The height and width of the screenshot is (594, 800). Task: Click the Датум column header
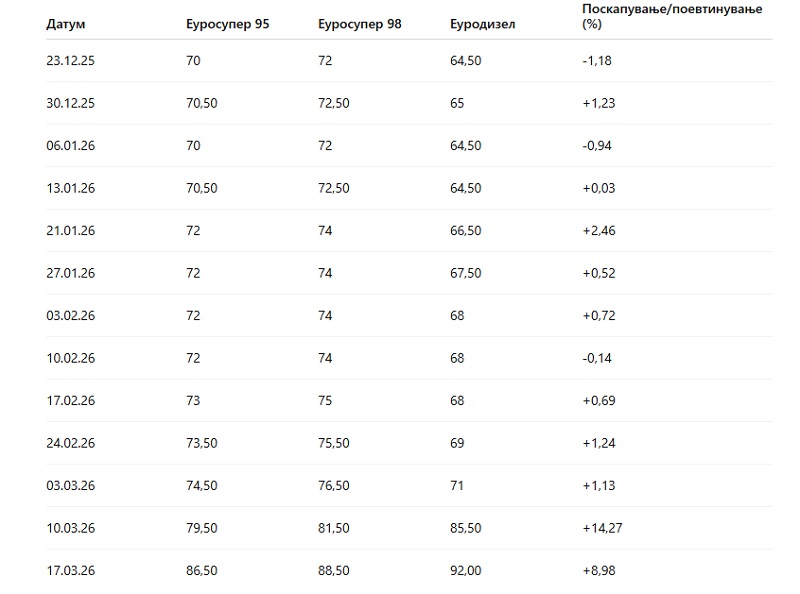65,24
